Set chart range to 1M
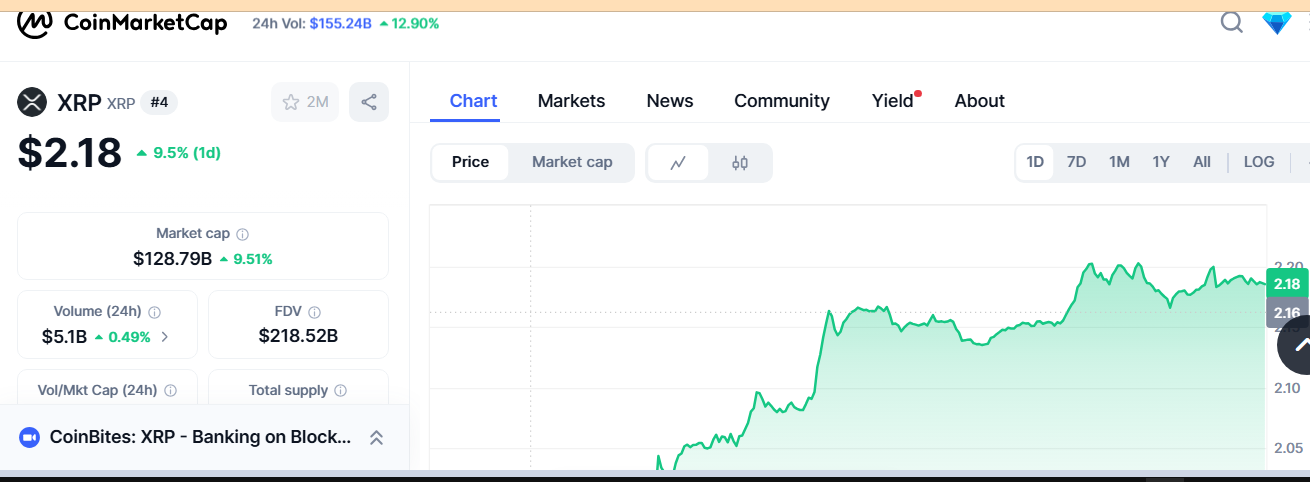1310x482 pixels. (x=1119, y=162)
